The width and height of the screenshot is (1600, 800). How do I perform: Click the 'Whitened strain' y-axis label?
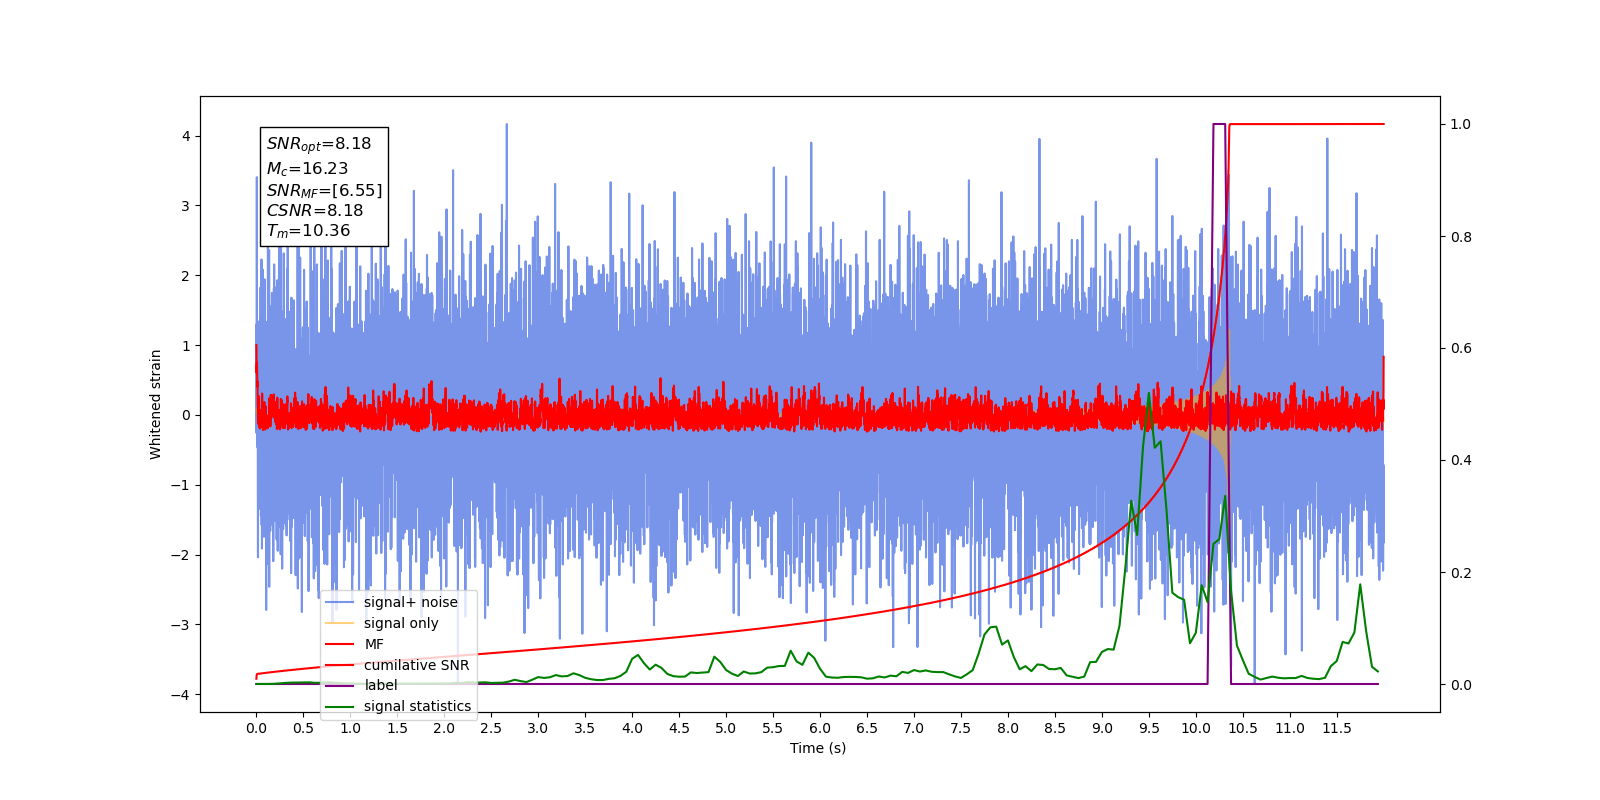tap(156, 404)
